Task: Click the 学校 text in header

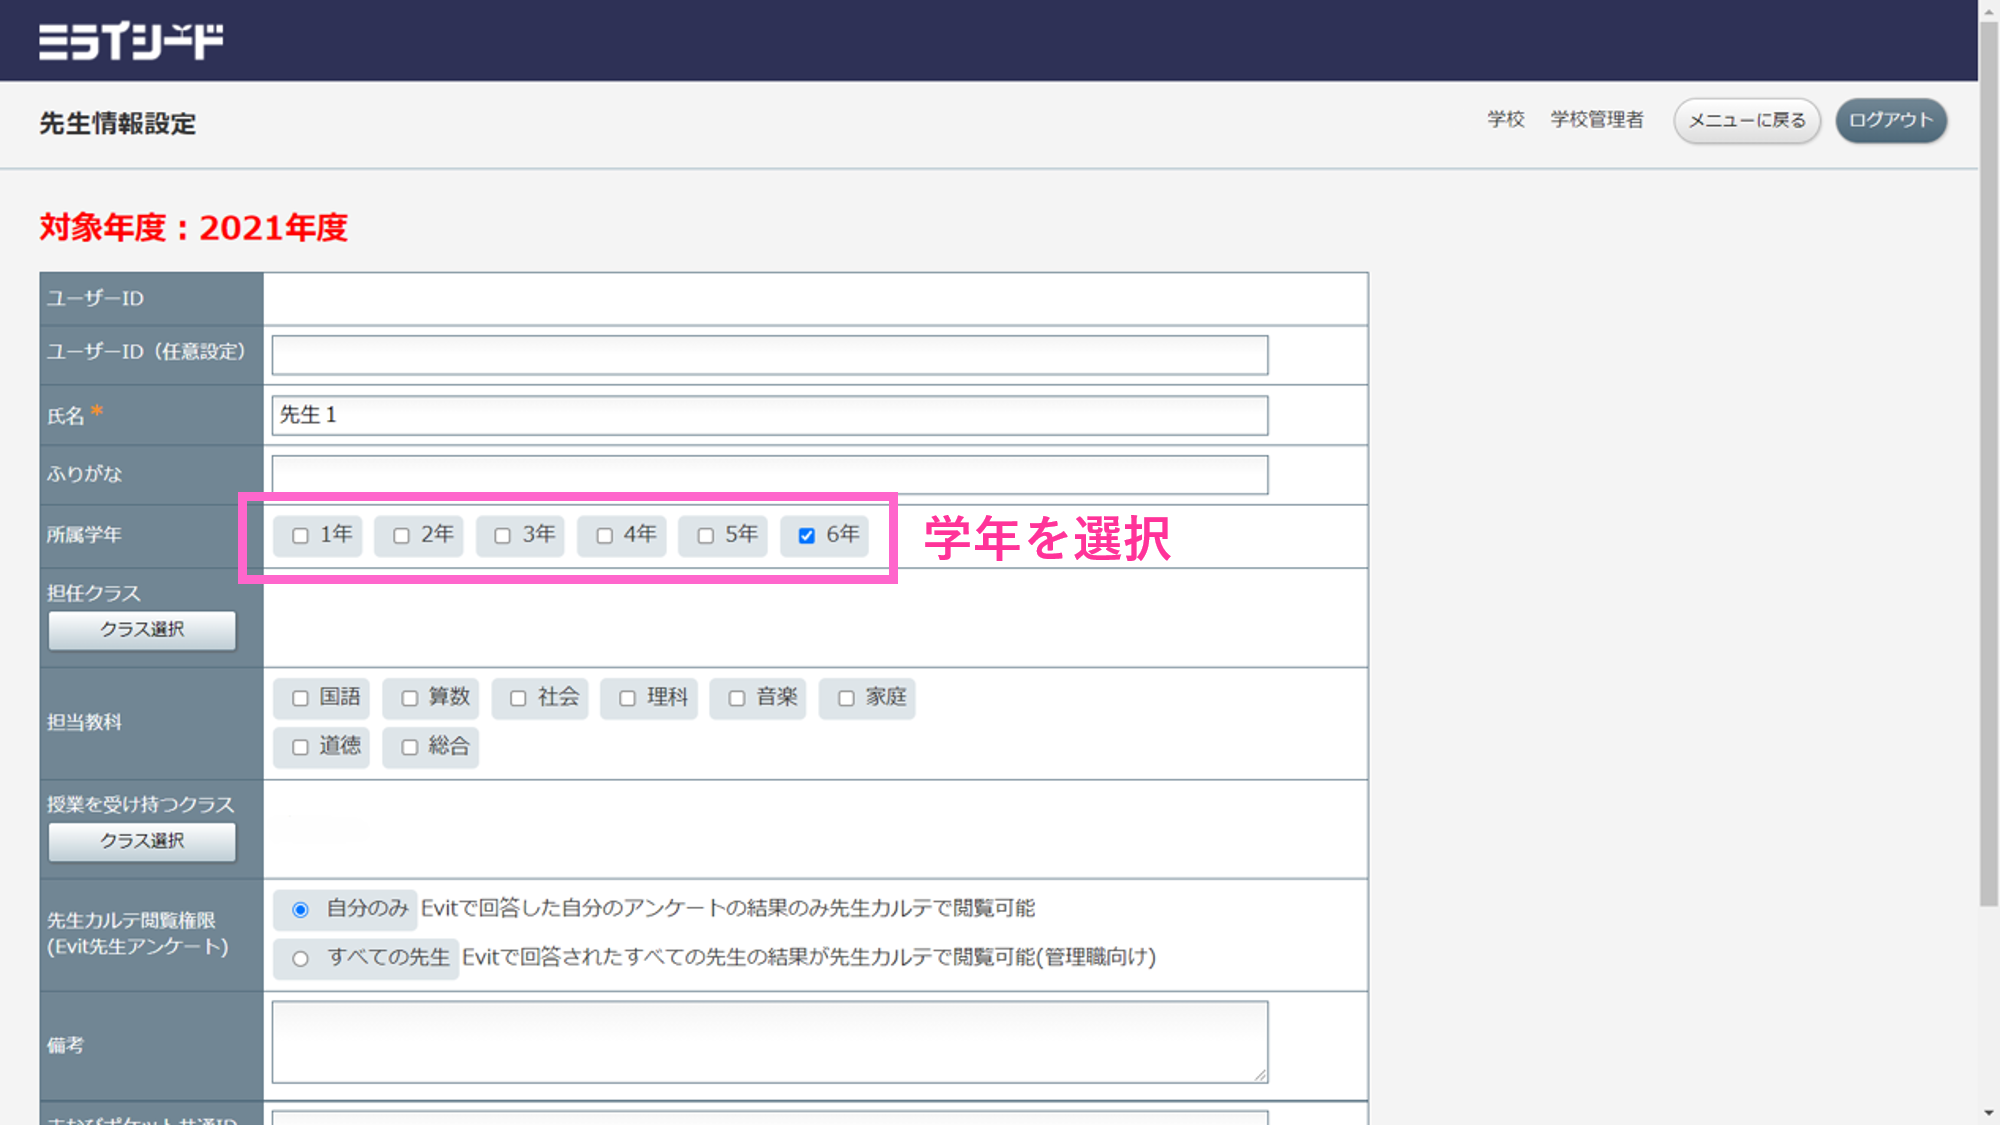Action: (1505, 120)
